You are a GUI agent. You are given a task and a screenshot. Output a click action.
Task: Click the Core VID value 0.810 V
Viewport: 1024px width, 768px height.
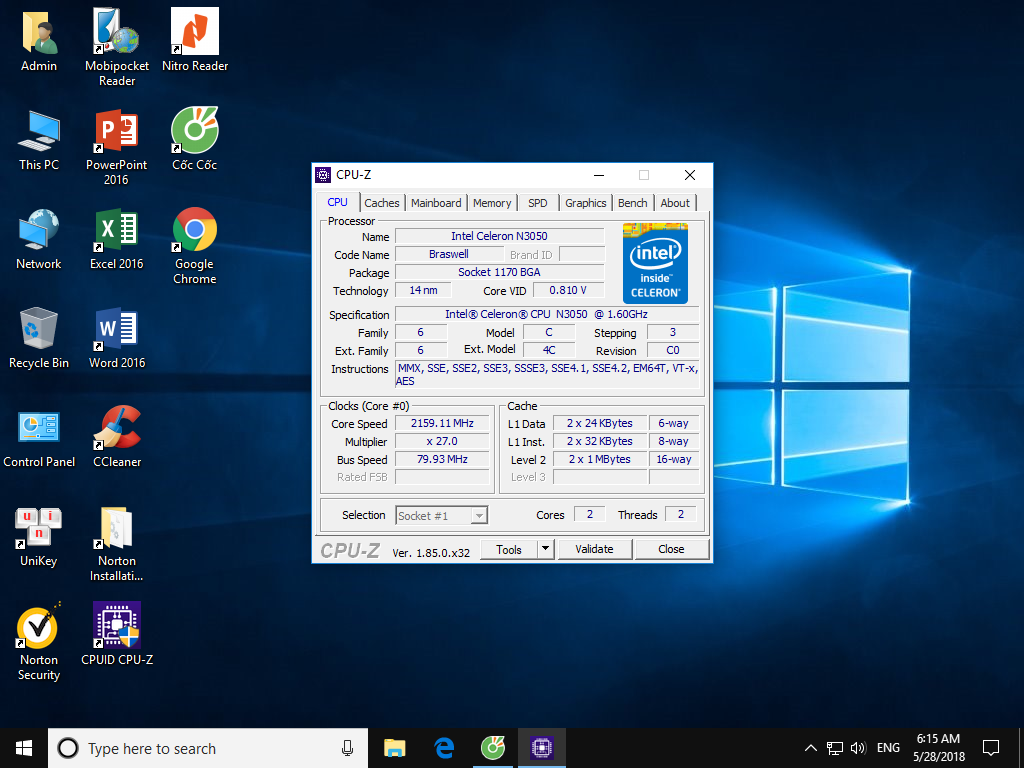tap(568, 290)
